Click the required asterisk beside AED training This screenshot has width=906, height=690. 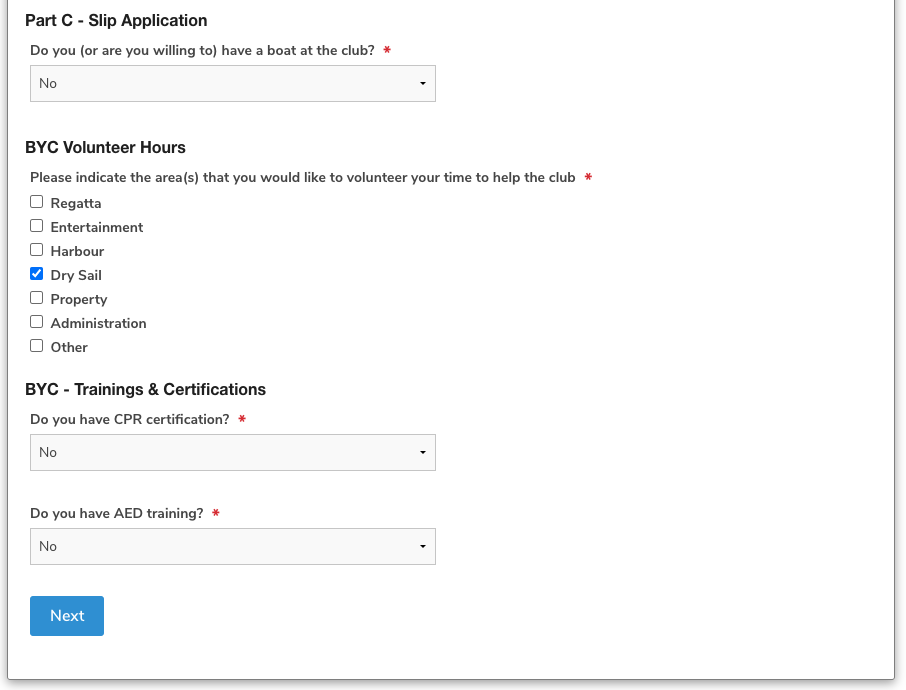point(216,514)
